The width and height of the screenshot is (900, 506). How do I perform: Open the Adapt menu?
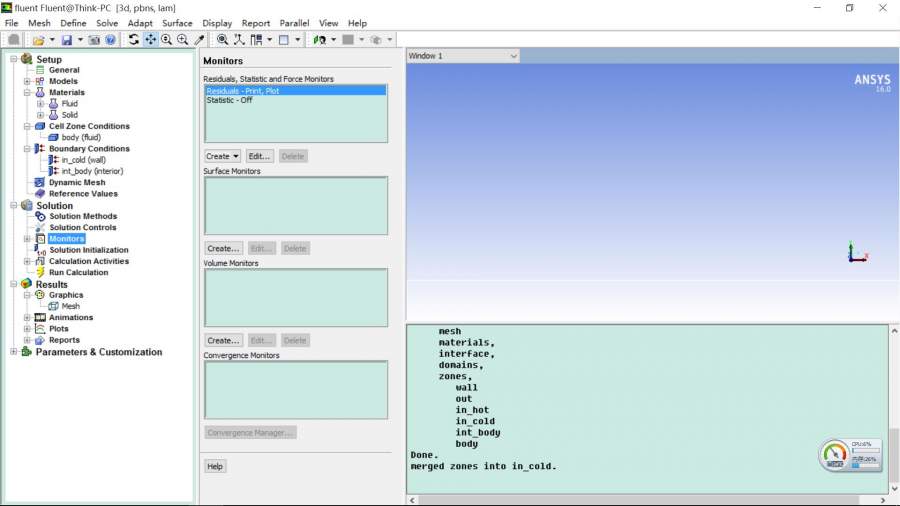click(140, 23)
